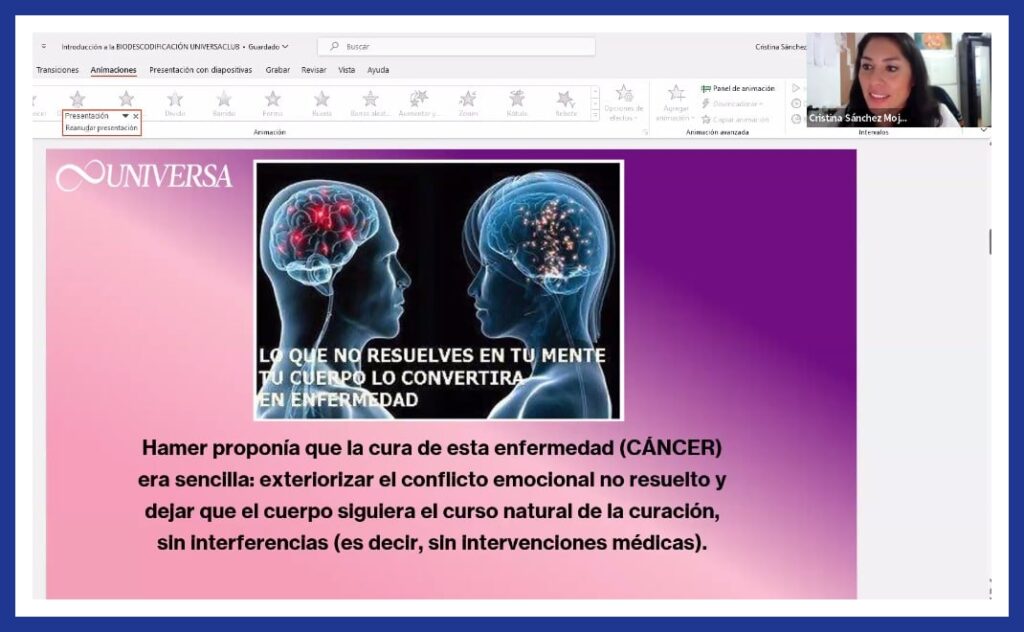Screen dimensions: 1024x632
Task: Open the quick access toolbar customize menu
Action: (x=44, y=46)
